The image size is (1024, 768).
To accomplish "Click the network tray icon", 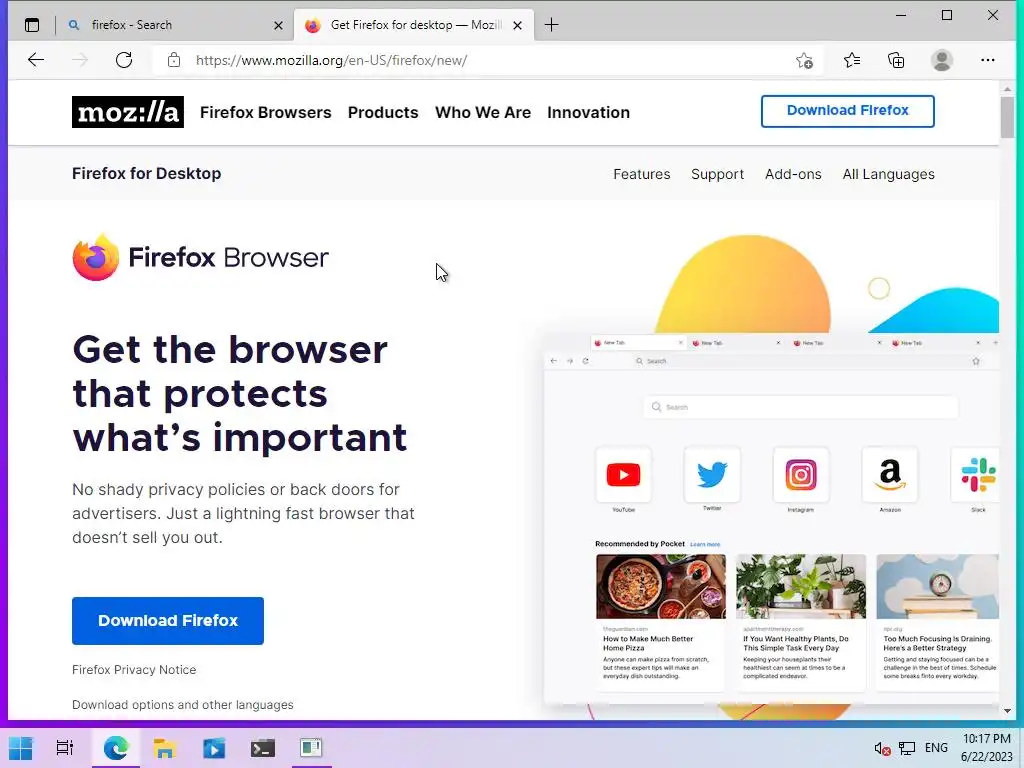I will coord(906,748).
